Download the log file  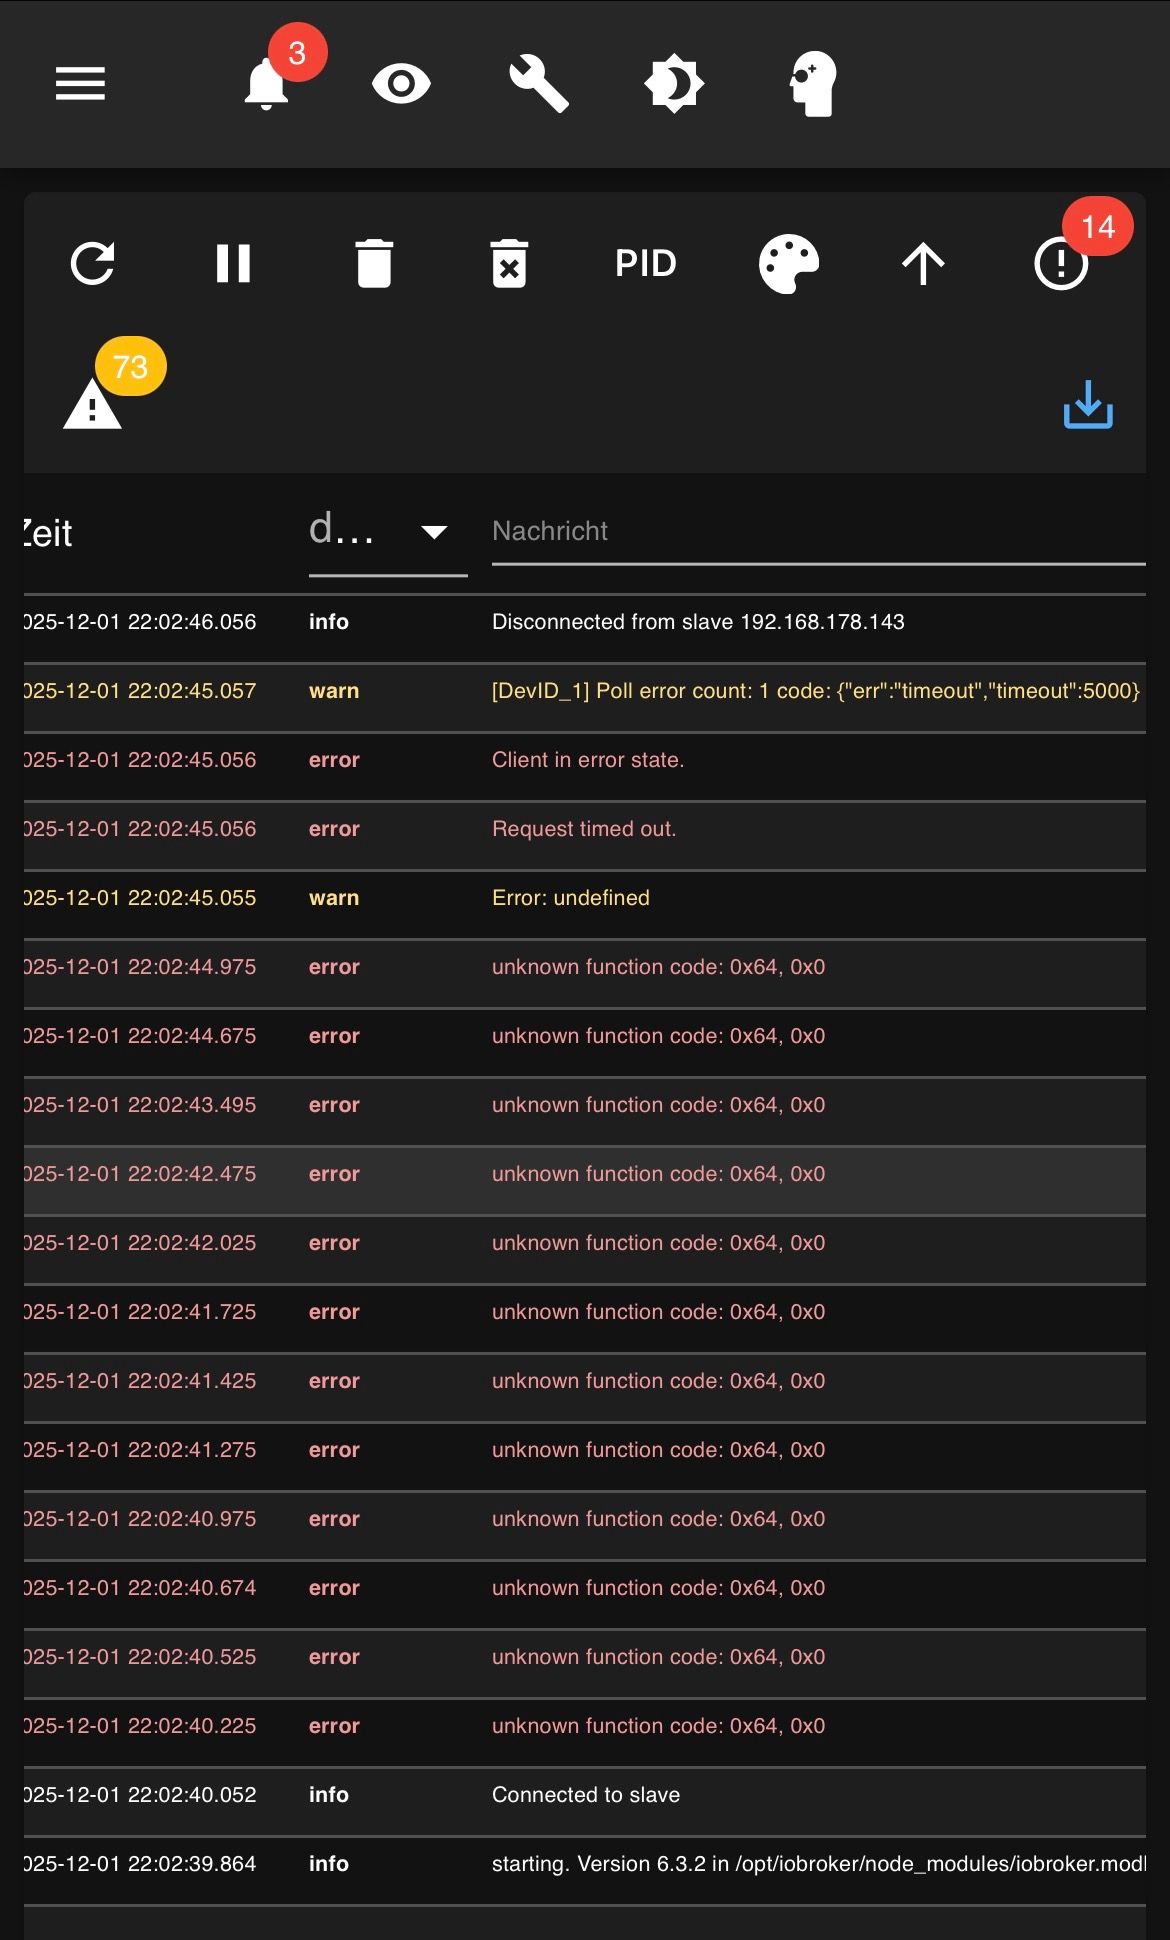pyautogui.click(x=1088, y=405)
